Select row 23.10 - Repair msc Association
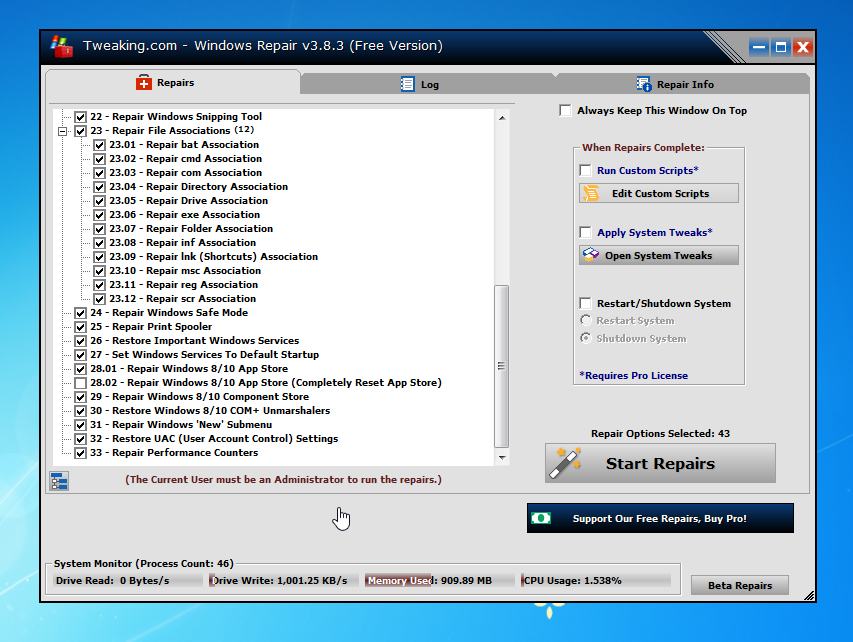The image size is (853, 642). 185,271
